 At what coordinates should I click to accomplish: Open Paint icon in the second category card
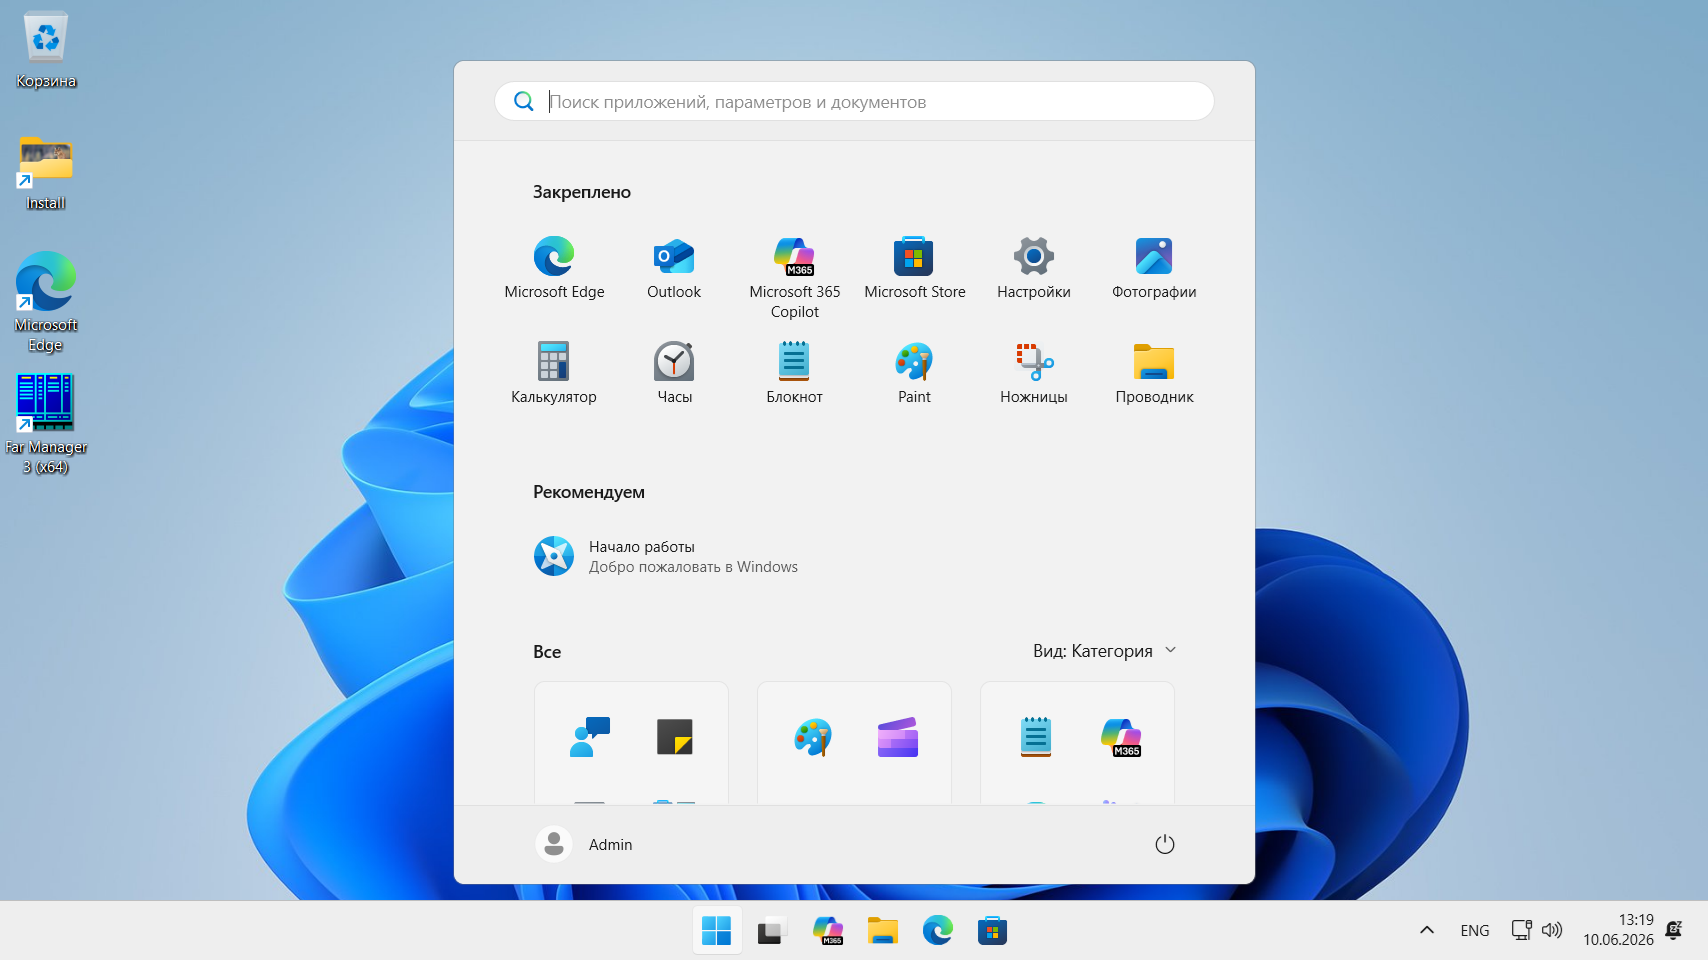[812, 737]
